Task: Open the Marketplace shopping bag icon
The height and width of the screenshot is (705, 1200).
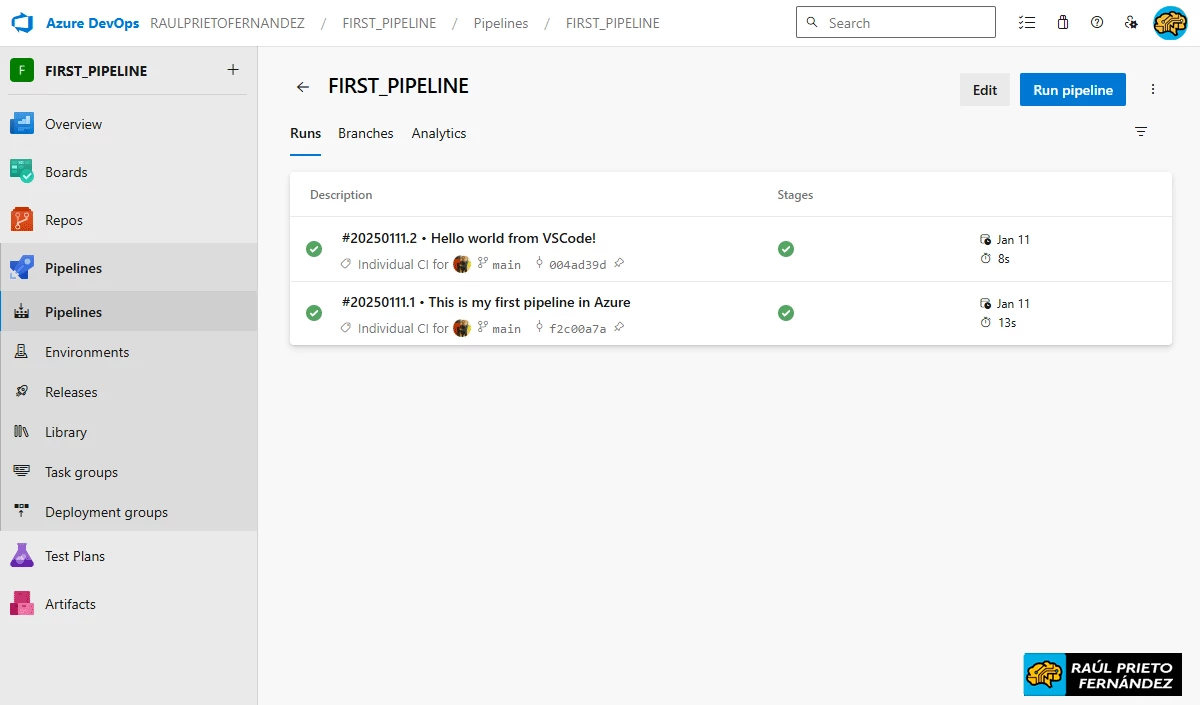Action: point(1063,22)
